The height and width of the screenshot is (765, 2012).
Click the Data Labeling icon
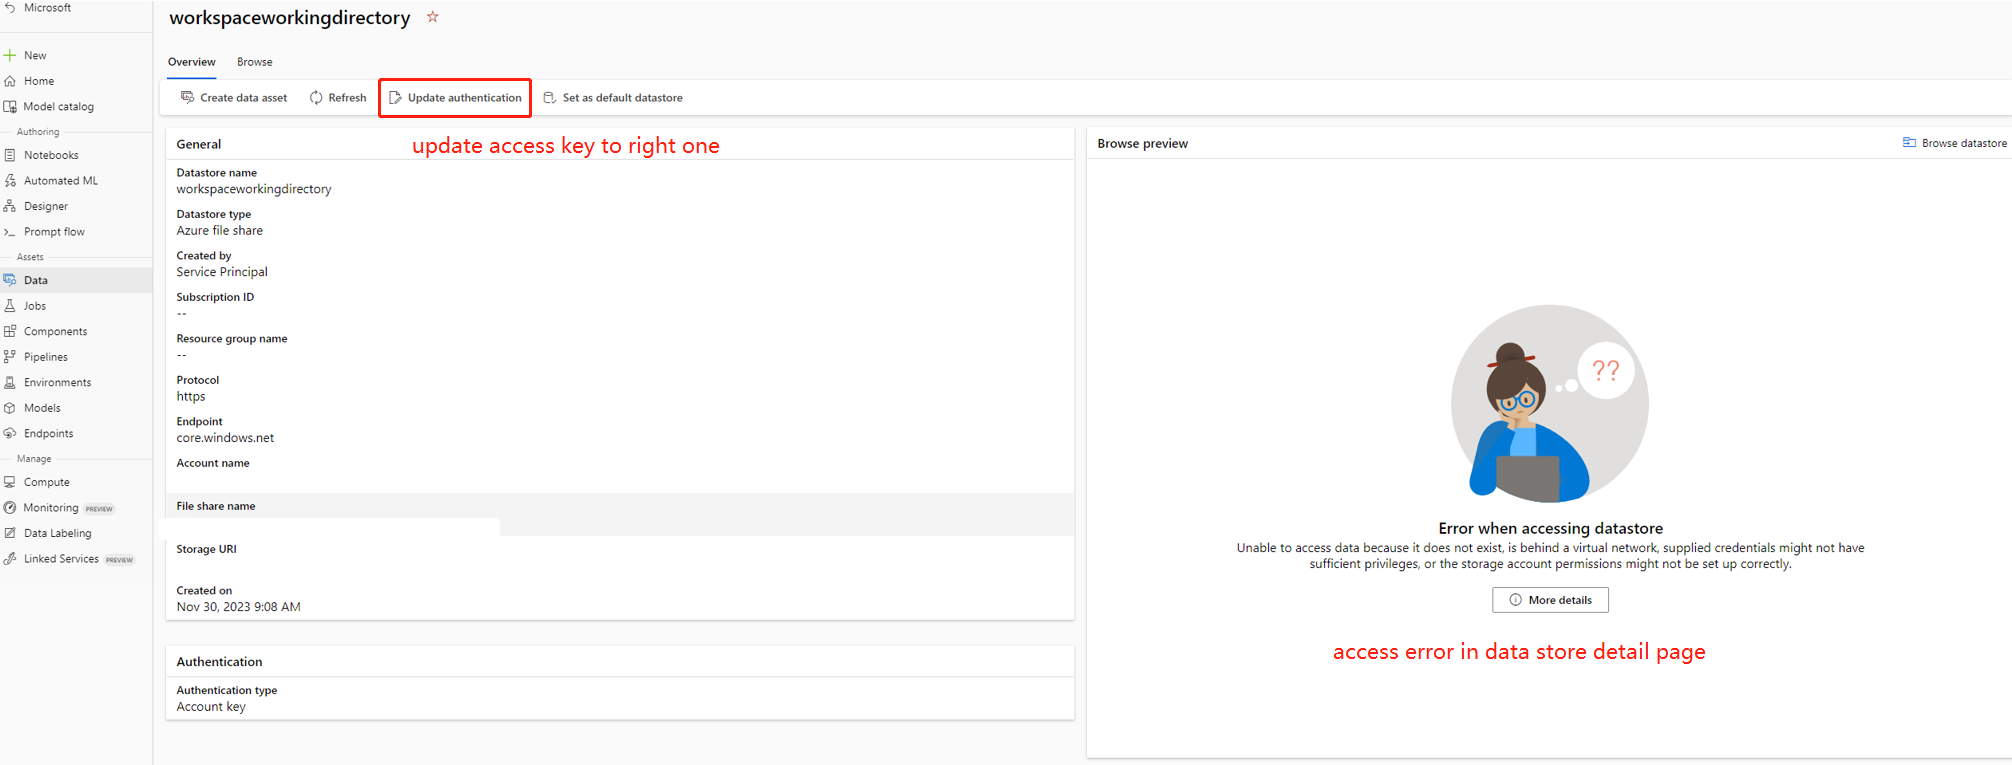click(10, 533)
